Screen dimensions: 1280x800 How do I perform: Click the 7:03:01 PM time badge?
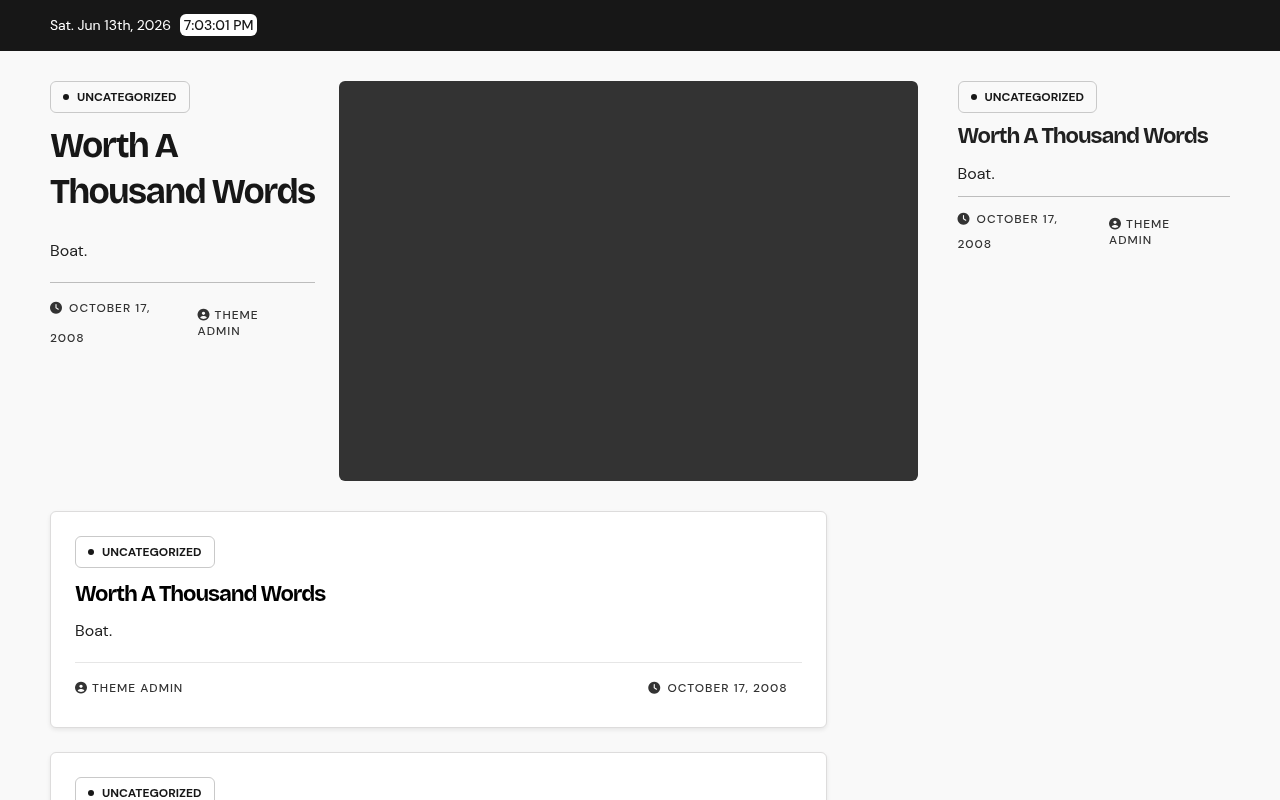[x=218, y=25]
